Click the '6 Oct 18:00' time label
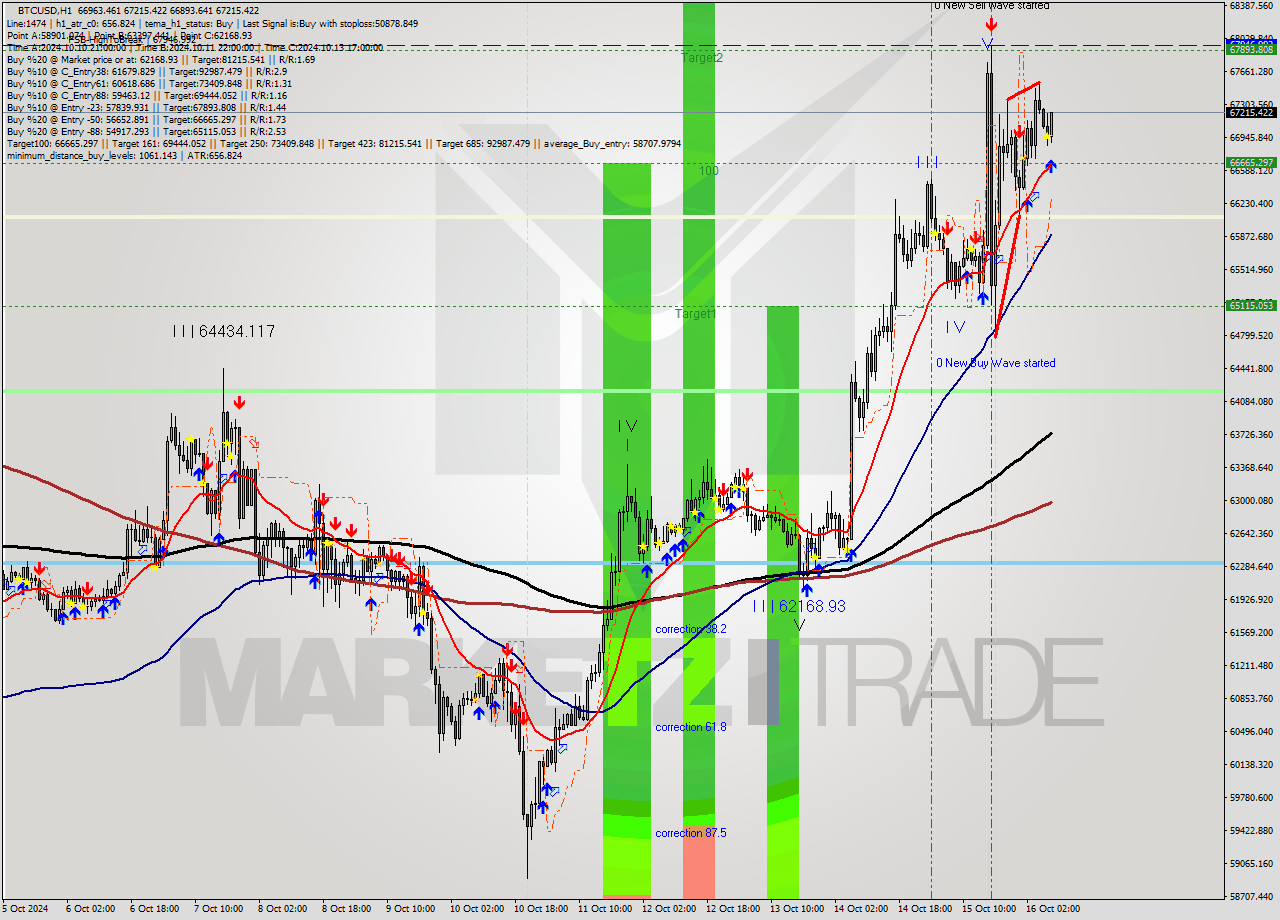This screenshot has width=1280, height=920. point(157,909)
